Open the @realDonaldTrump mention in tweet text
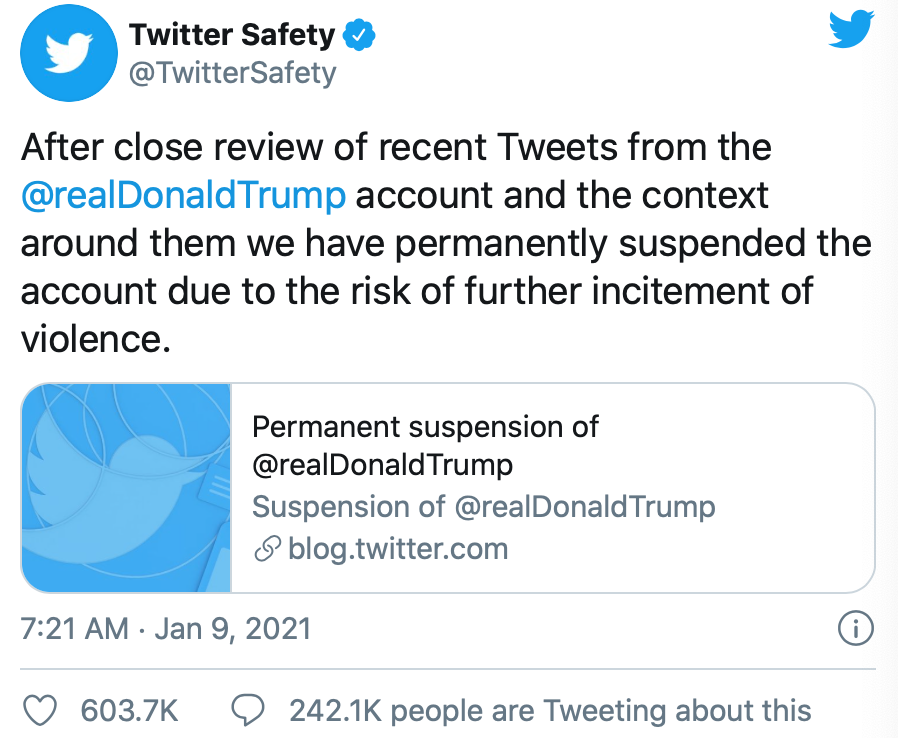 click(x=183, y=195)
